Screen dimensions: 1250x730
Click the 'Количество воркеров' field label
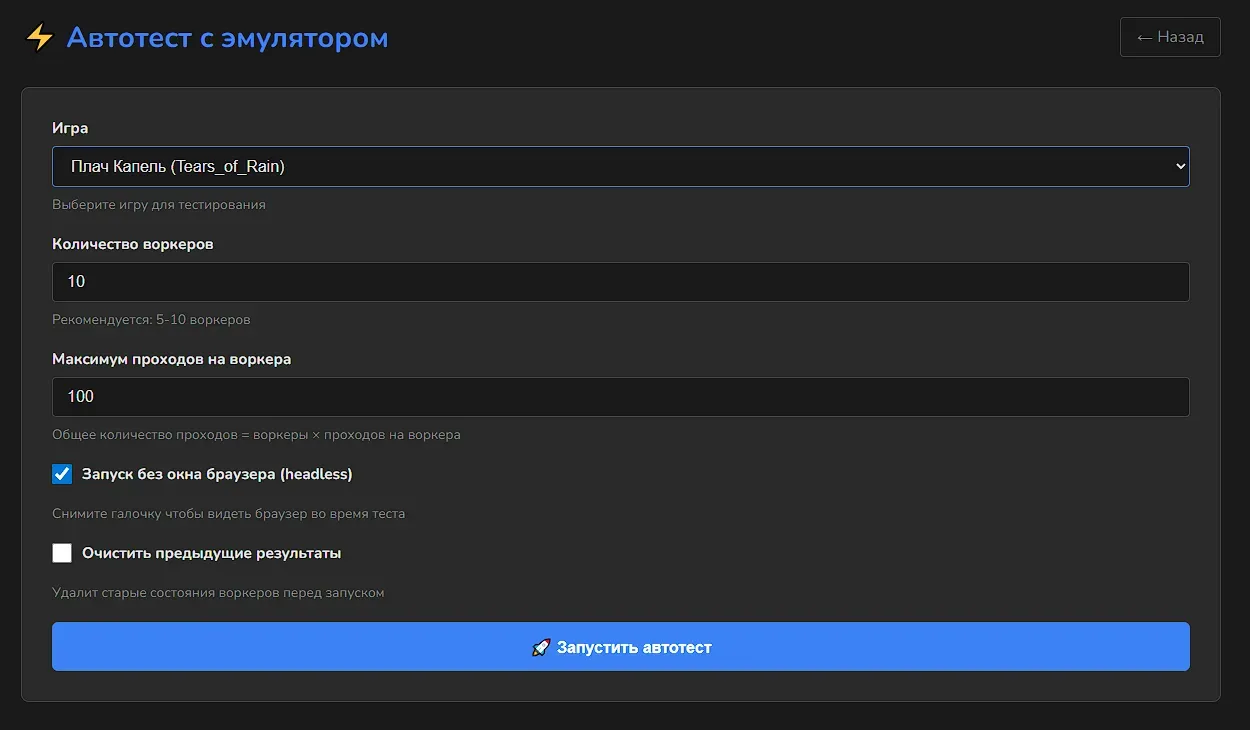(132, 244)
